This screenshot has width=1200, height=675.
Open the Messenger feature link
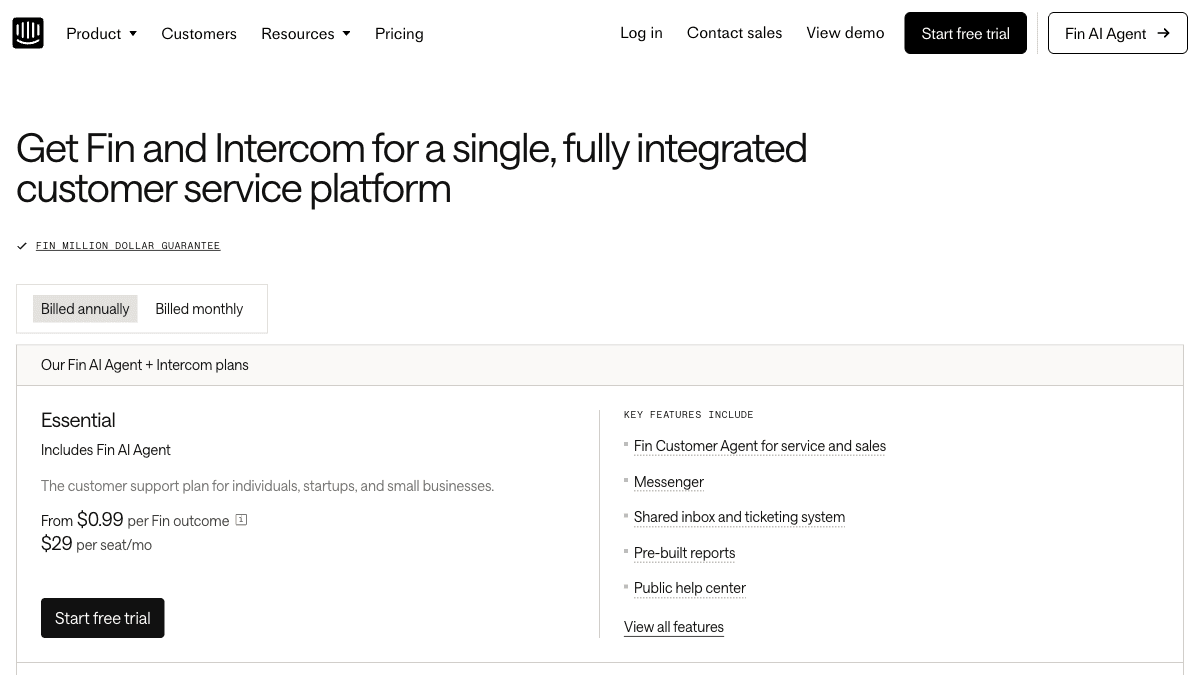tap(668, 481)
